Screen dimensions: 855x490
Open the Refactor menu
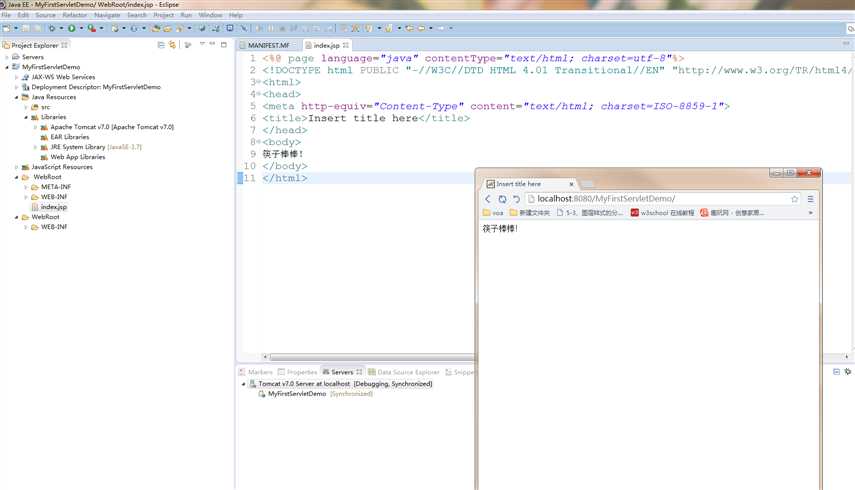point(75,15)
